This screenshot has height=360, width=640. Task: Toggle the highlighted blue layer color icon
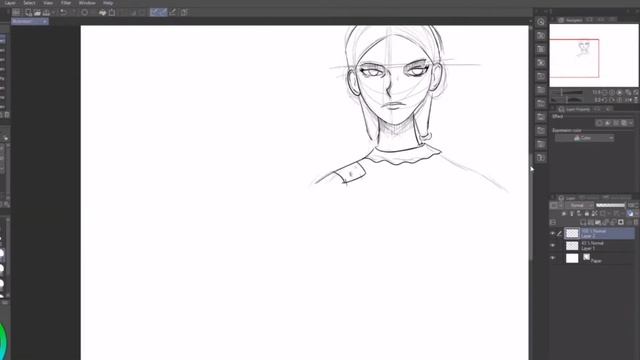click(630, 213)
